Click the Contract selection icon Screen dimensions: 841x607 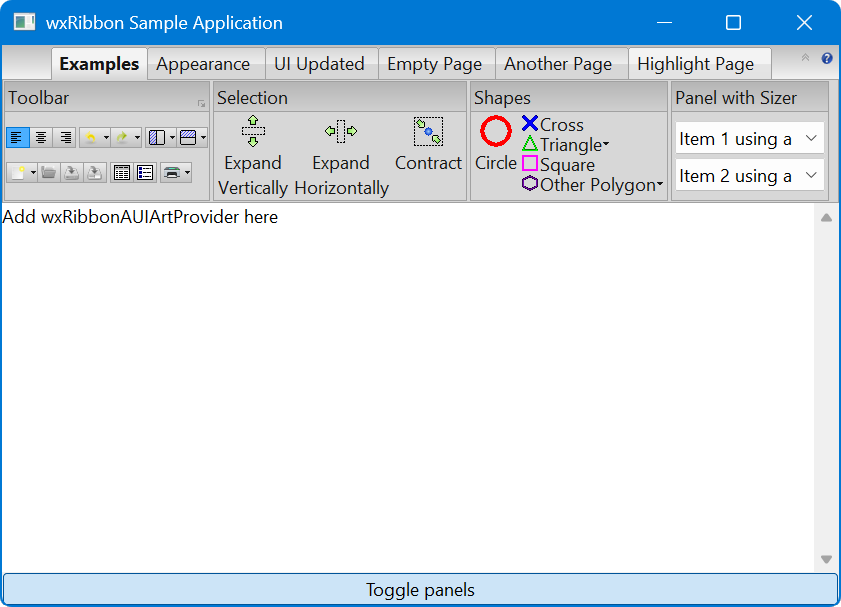(428, 132)
